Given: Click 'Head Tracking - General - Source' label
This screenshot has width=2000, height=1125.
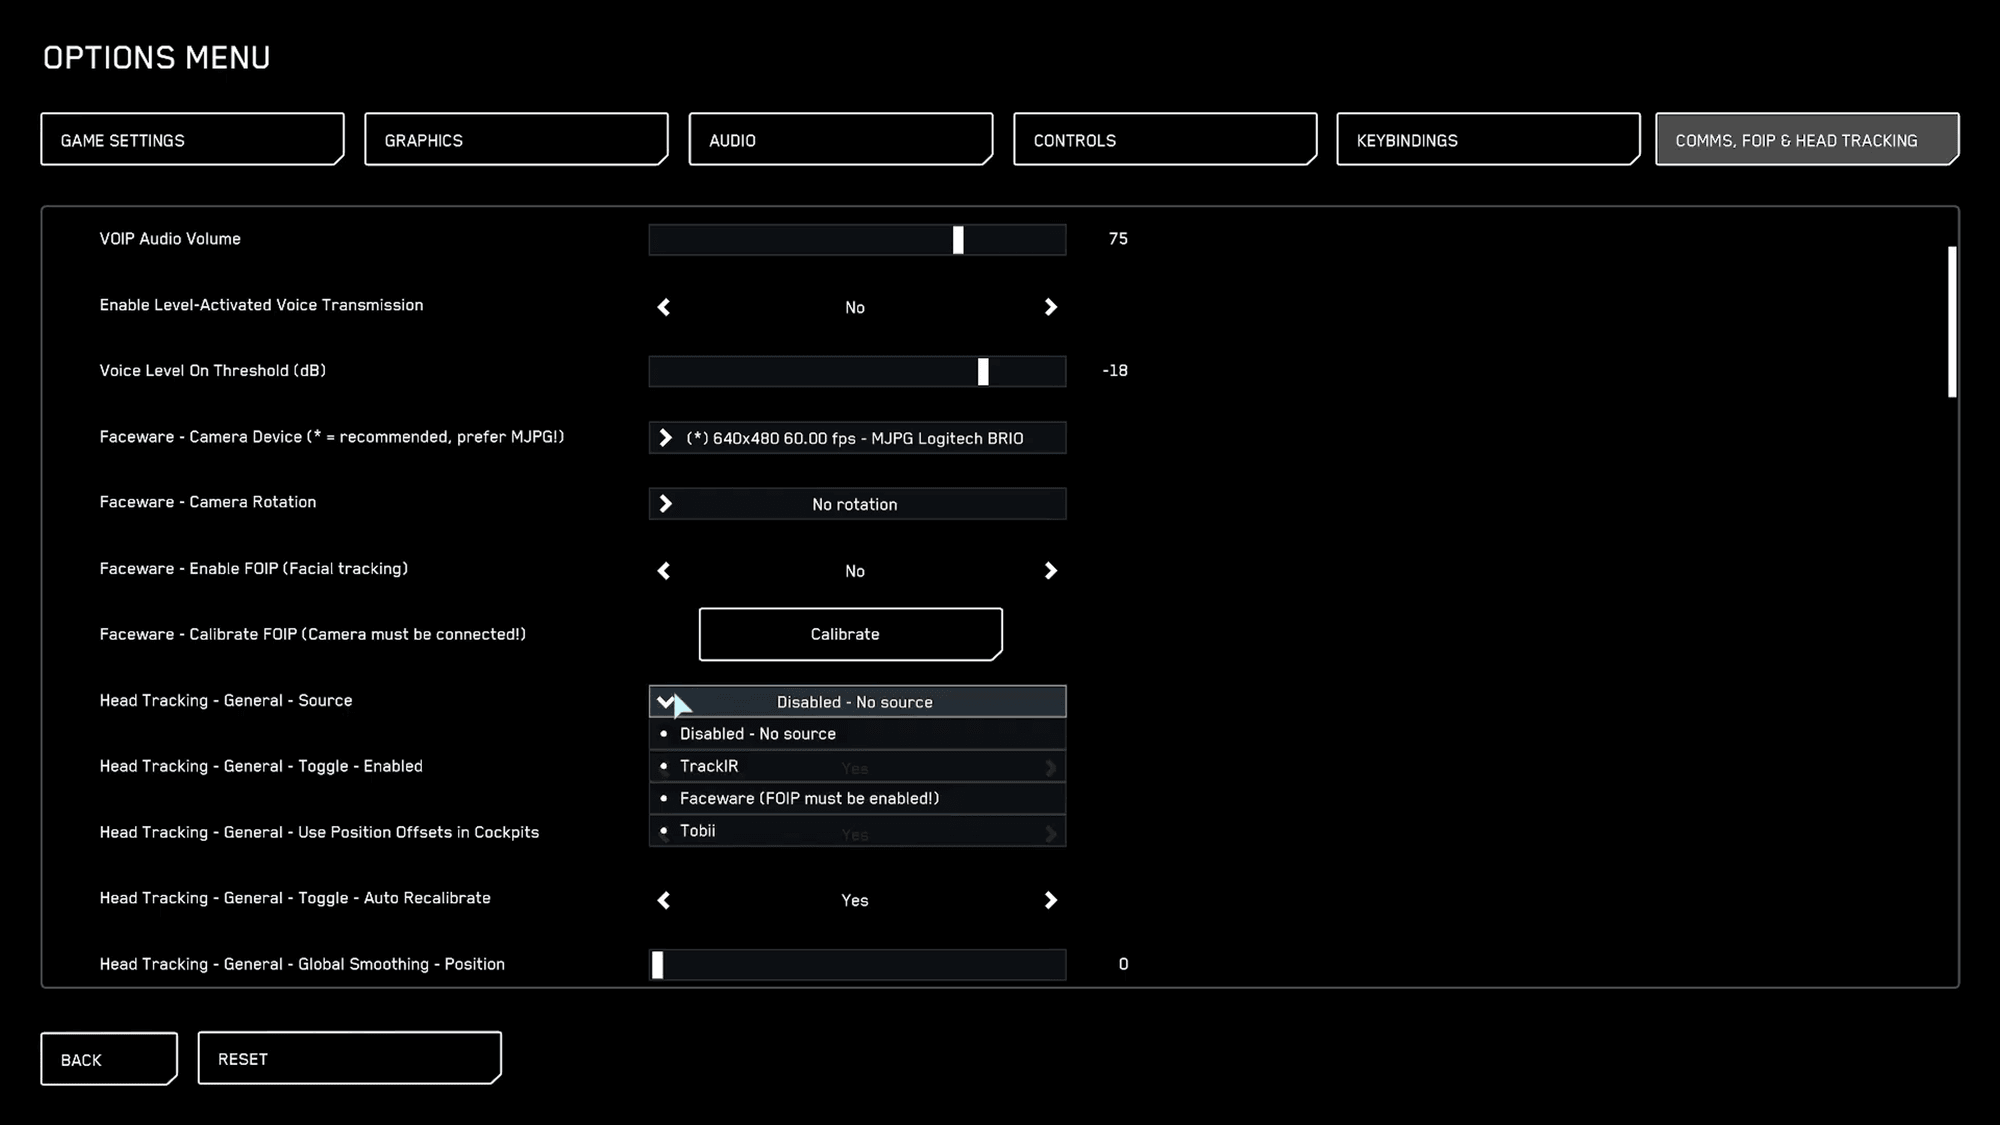Looking at the screenshot, I should (226, 701).
